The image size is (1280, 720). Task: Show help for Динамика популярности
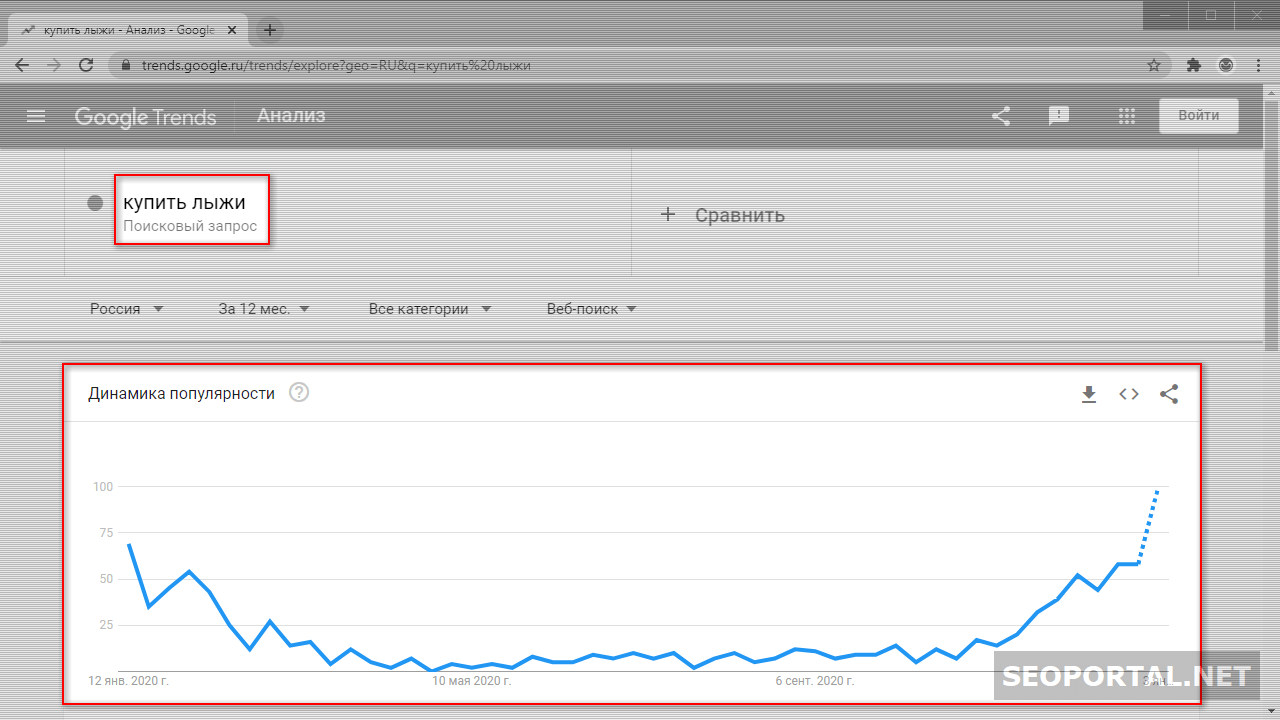pyautogui.click(x=299, y=393)
